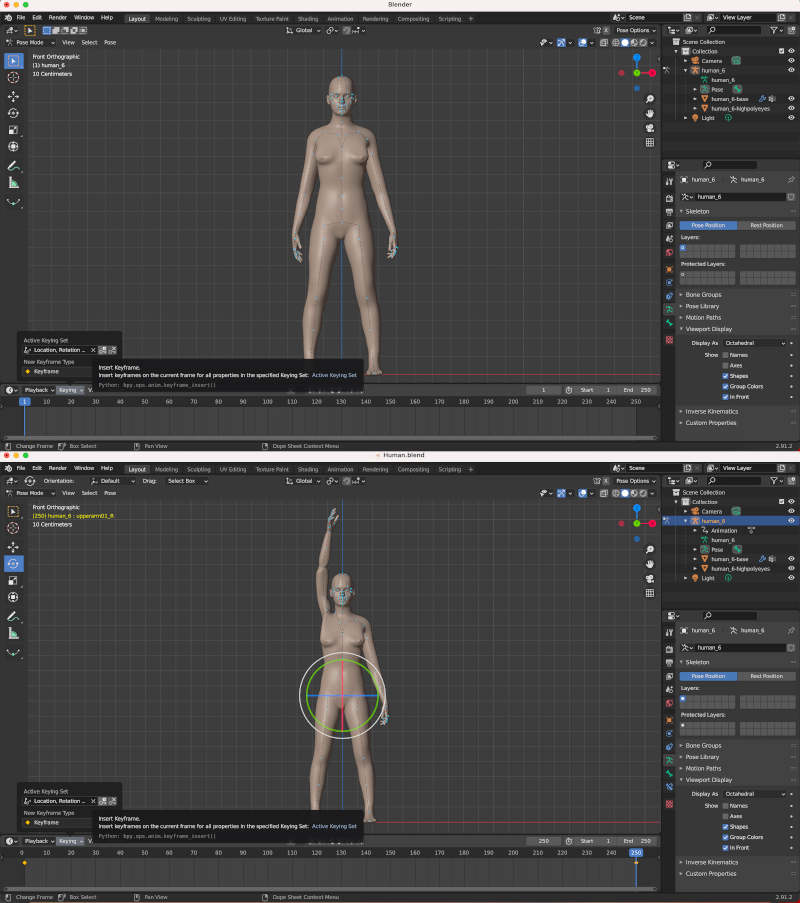This screenshot has width=800, height=903.
Task: Click the outliner filter funnel in the top window
Action: coord(774,30)
